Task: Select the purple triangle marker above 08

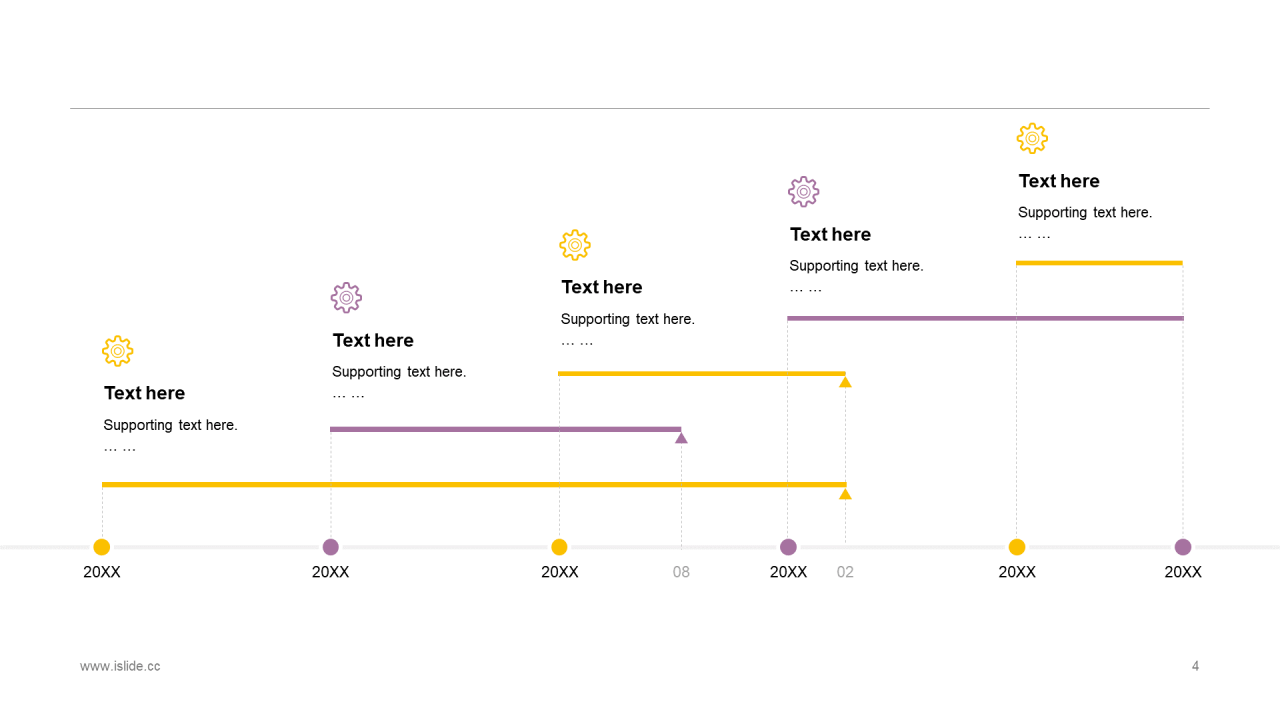Action: tap(681, 438)
